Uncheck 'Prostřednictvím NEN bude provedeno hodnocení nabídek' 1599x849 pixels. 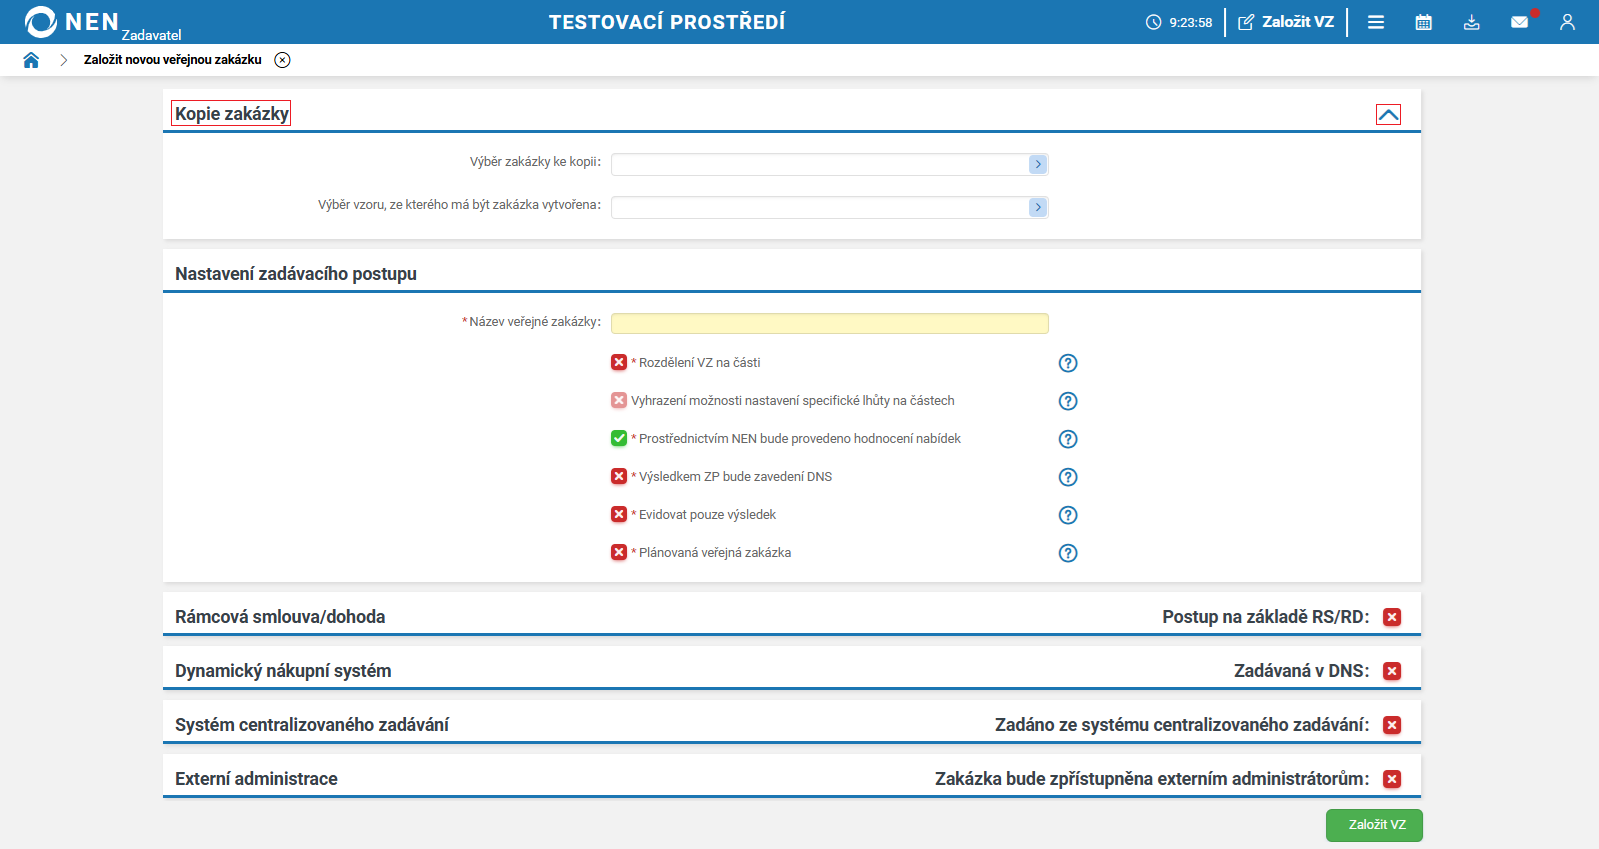619,438
